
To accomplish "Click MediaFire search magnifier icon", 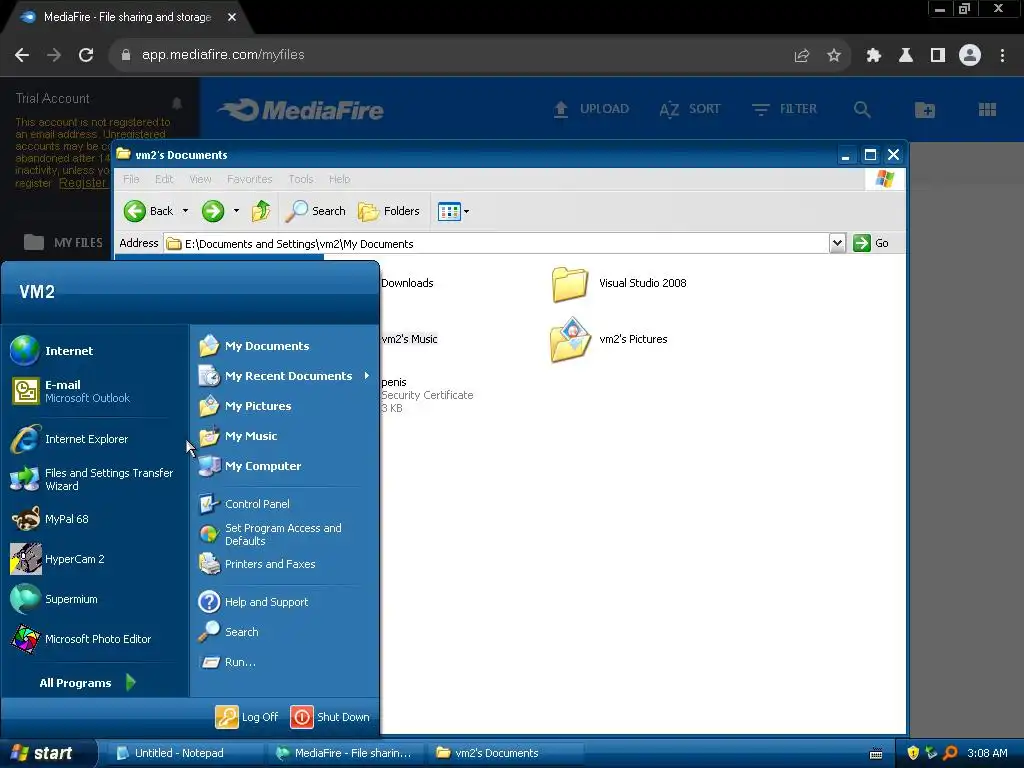I will pos(862,109).
